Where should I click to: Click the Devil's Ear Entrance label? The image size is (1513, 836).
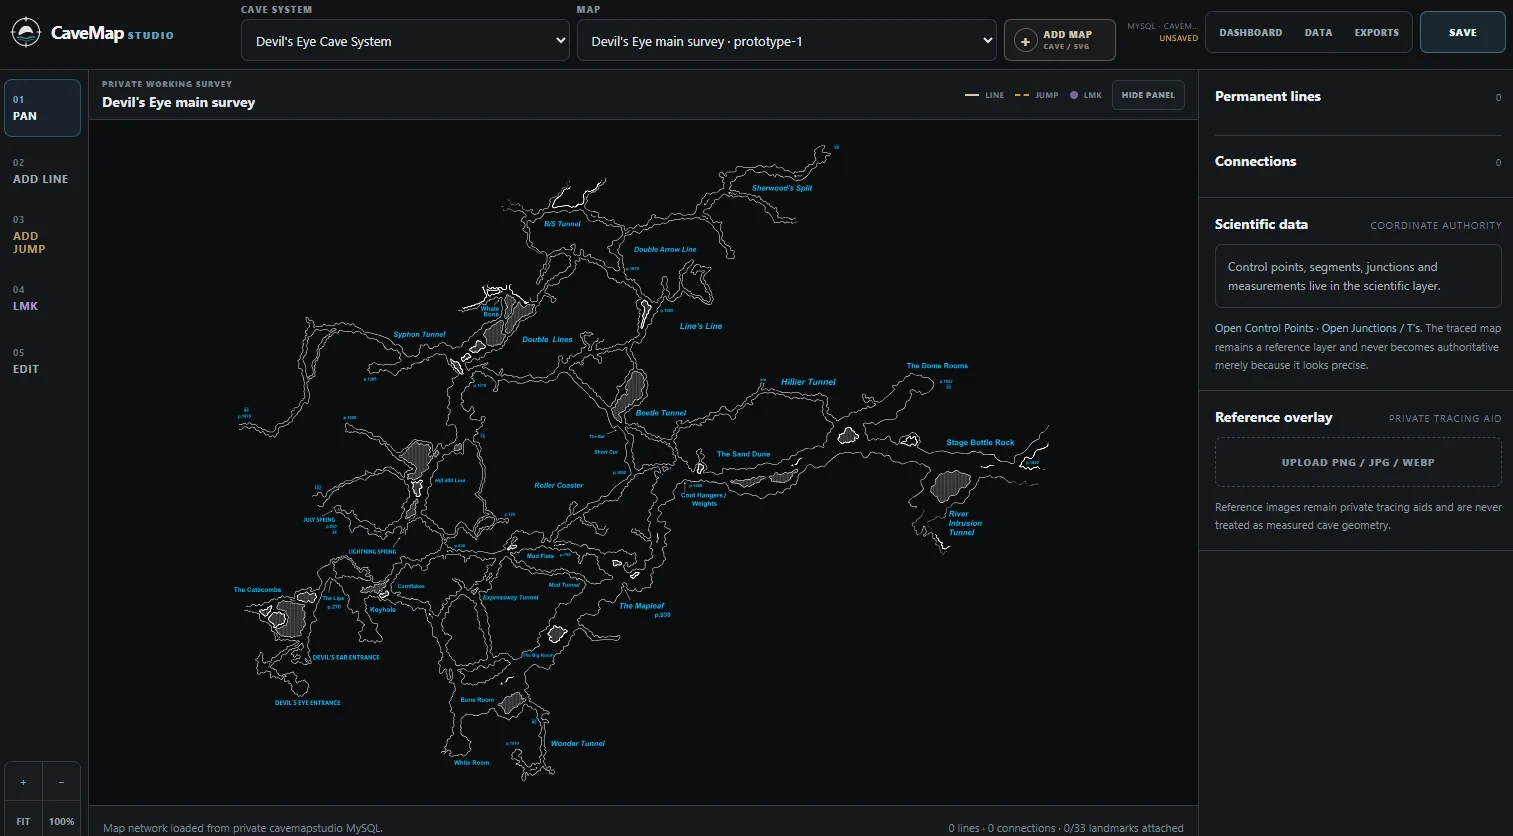pos(346,658)
